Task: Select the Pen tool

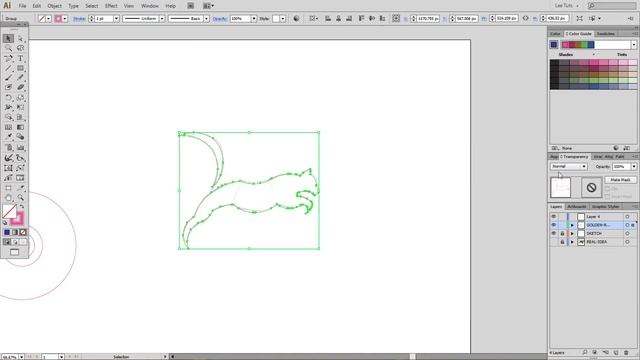Action: pos(9,58)
